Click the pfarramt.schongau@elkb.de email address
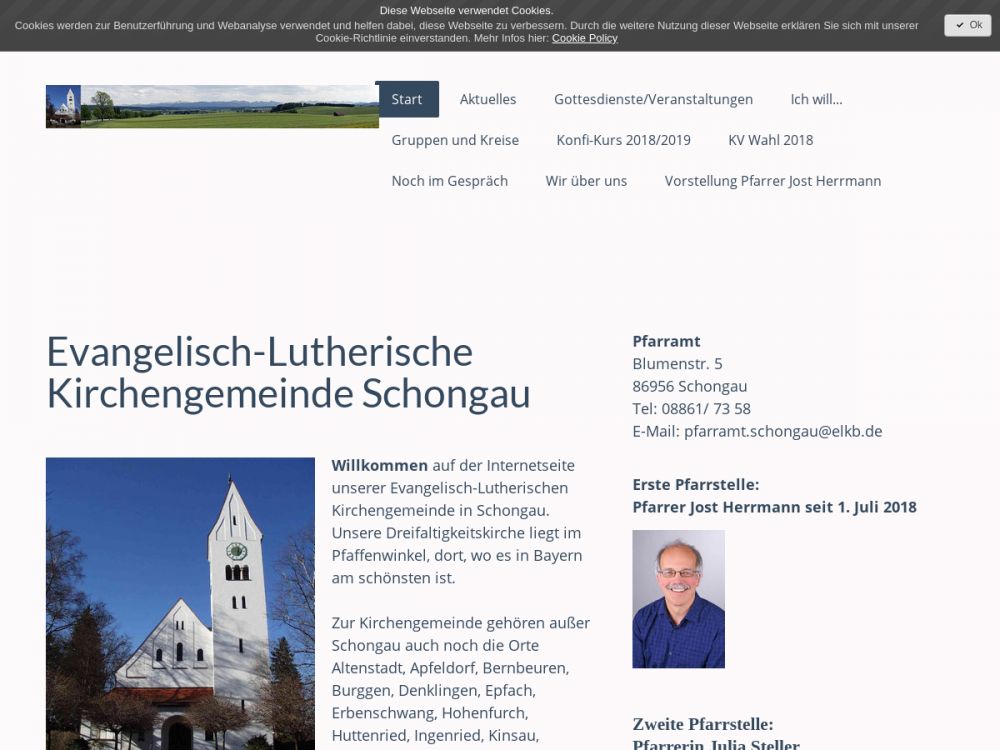The height and width of the screenshot is (750, 1000). pos(782,431)
